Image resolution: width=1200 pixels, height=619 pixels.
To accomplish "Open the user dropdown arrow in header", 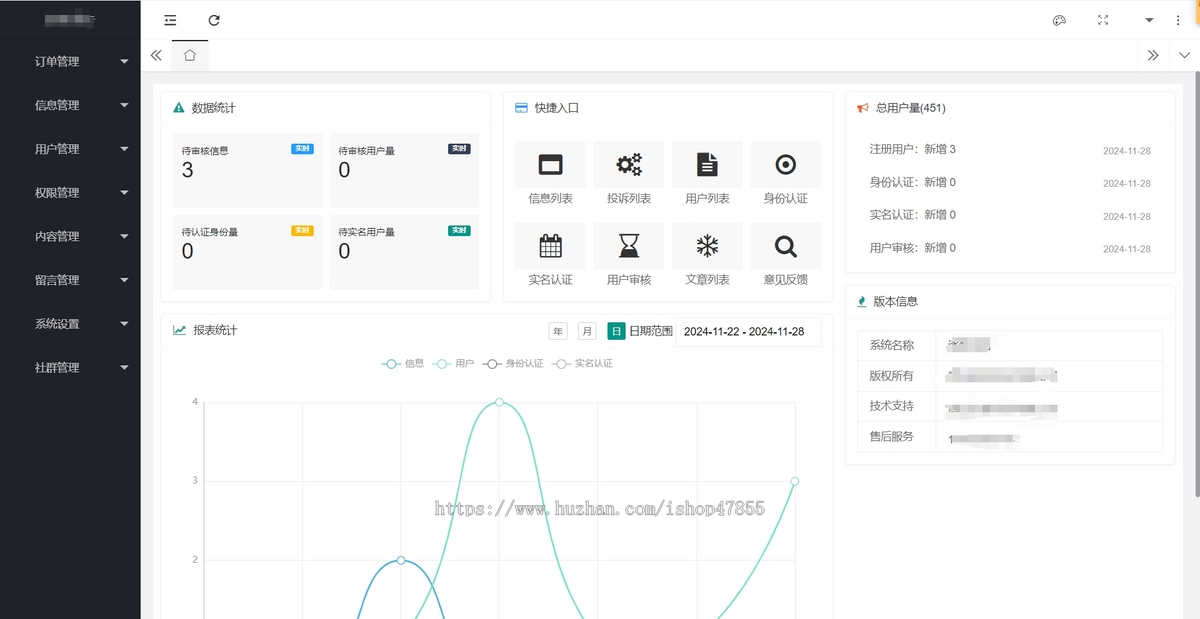I will pos(1149,20).
